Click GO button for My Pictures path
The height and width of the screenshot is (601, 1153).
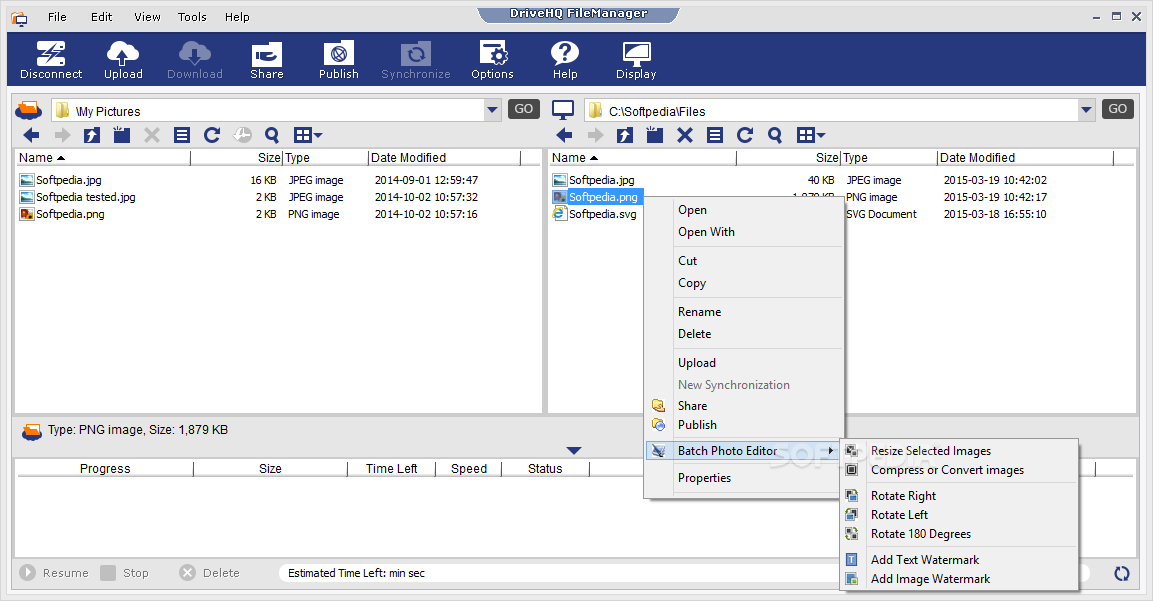[x=524, y=109]
